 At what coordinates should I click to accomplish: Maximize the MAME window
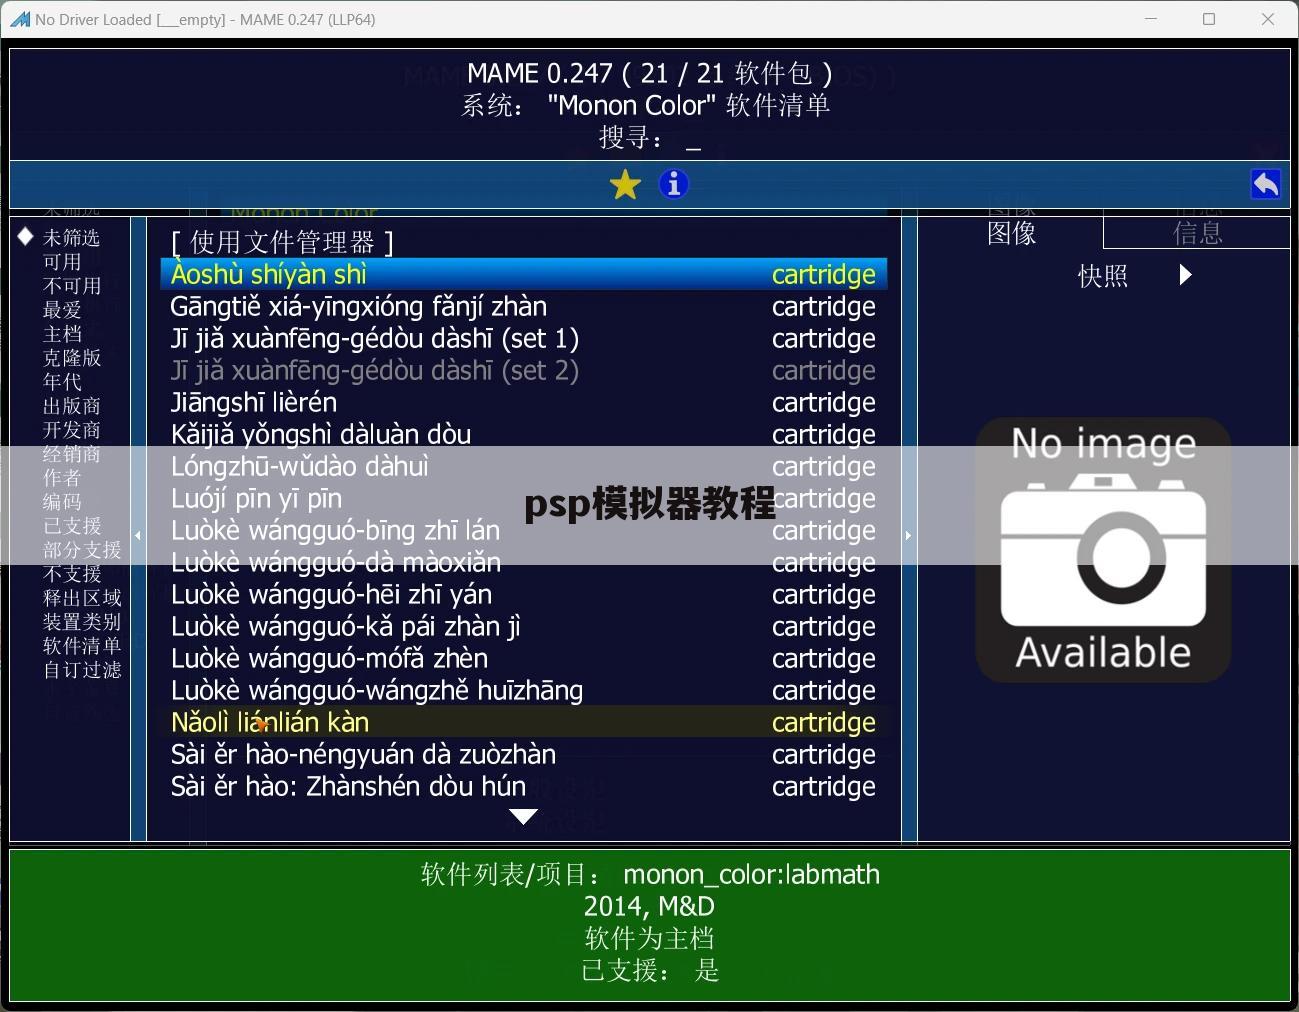(x=1209, y=19)
